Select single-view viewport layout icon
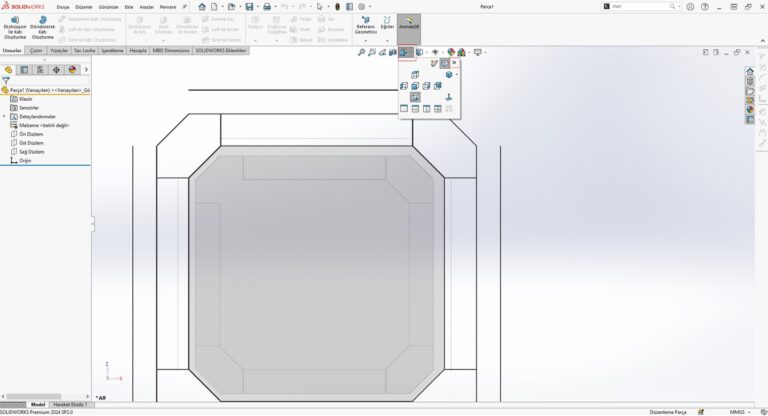The height and width of the screenshot is (416, 768). [404, 108]
